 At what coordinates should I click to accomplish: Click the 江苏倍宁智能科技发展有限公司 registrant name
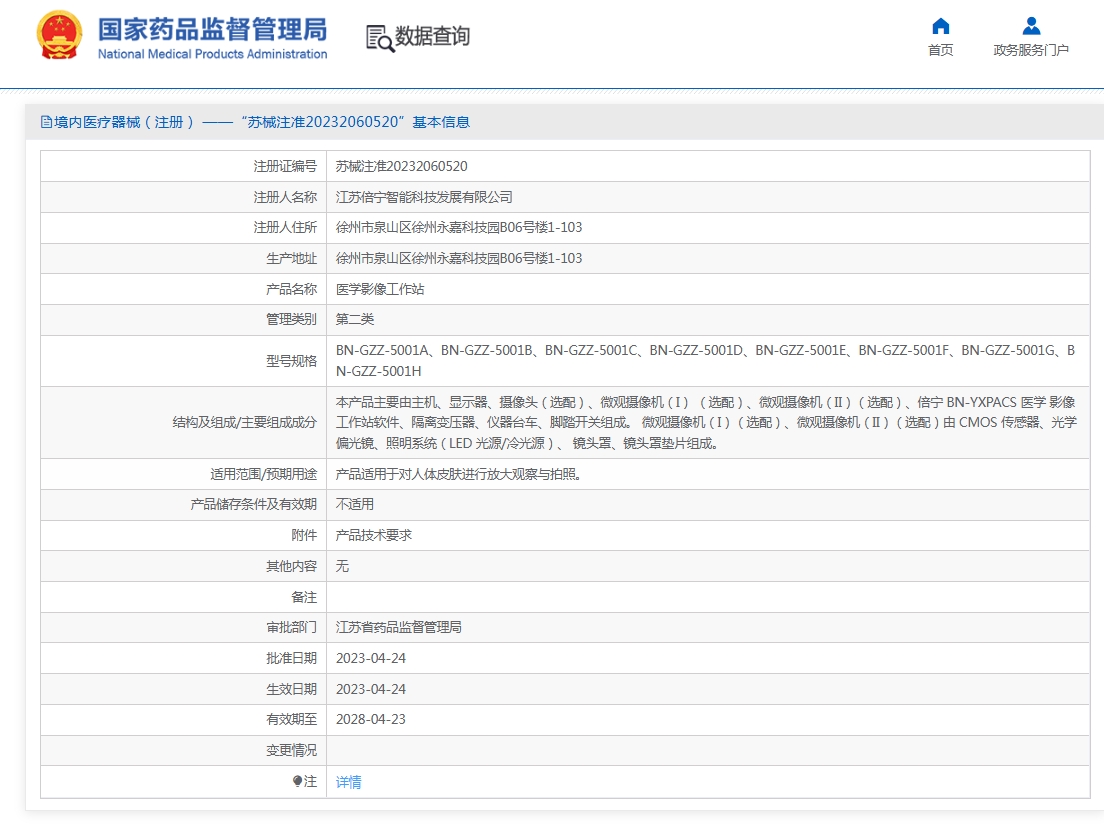[424, 197]
